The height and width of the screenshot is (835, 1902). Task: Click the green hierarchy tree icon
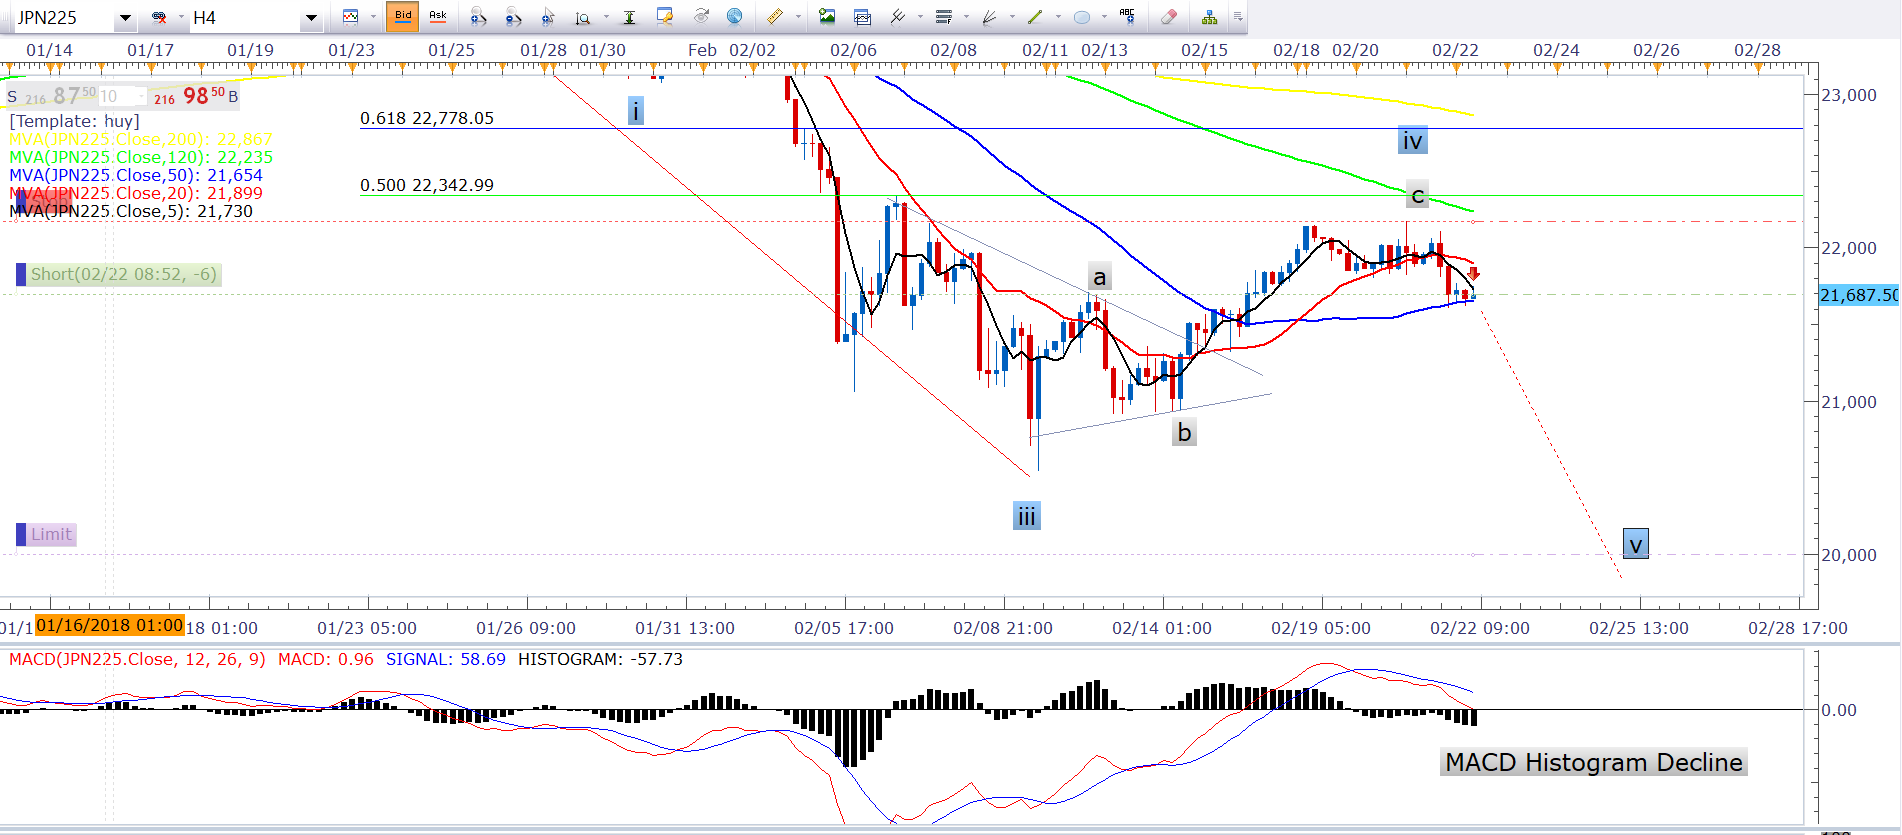[x=1209, y=17]
